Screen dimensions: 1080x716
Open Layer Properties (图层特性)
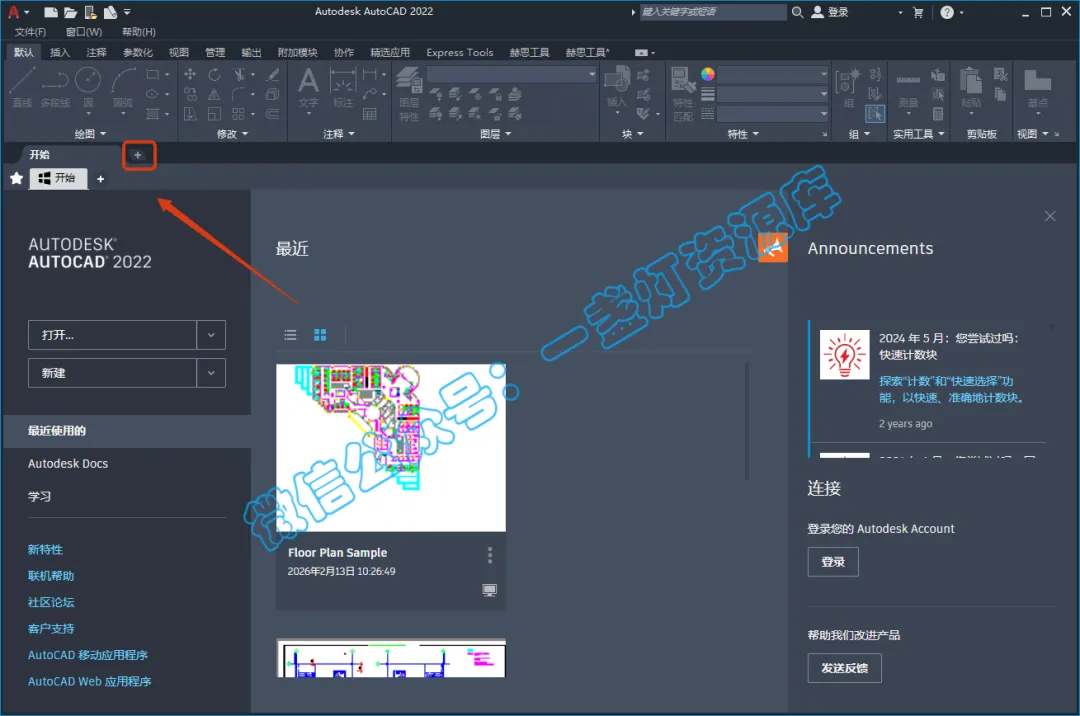[409, 94]
